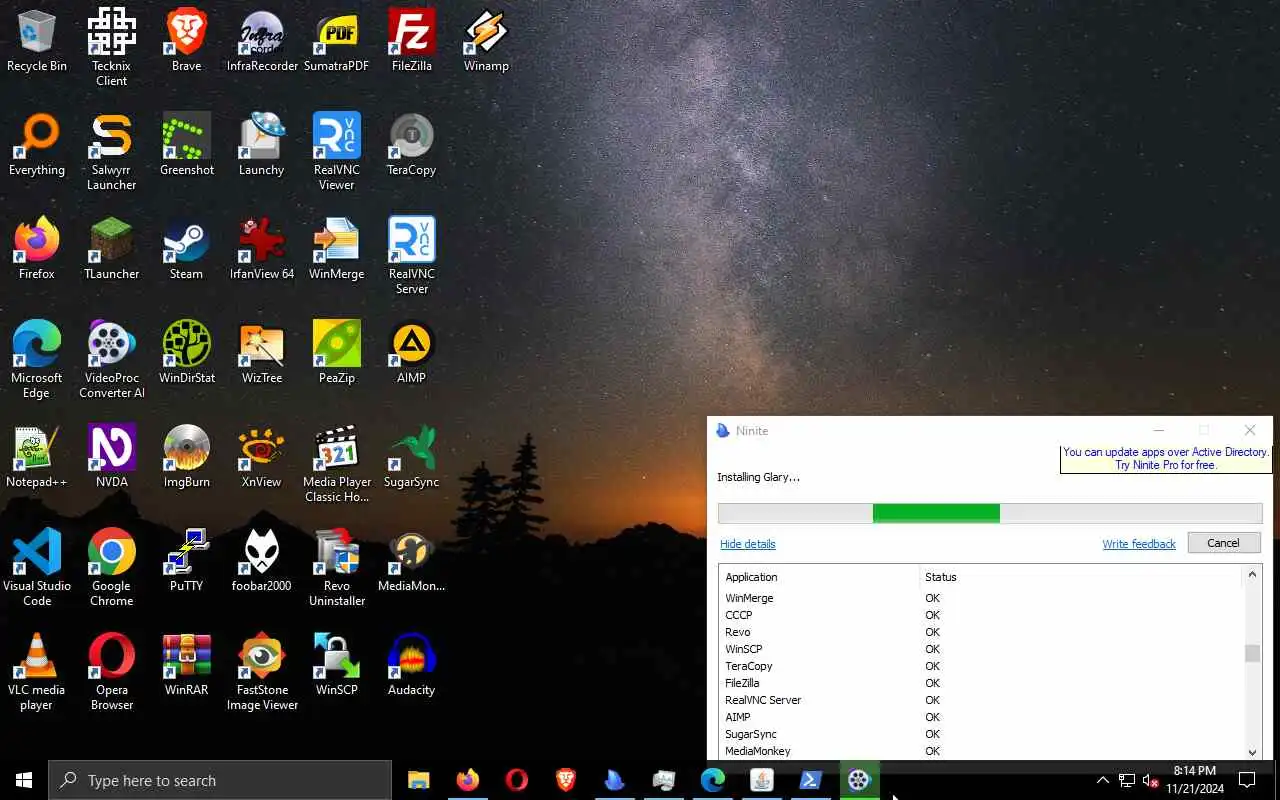
Task: Open the RealVNC Viewer shortcut
Action: [x=336, y=151]
